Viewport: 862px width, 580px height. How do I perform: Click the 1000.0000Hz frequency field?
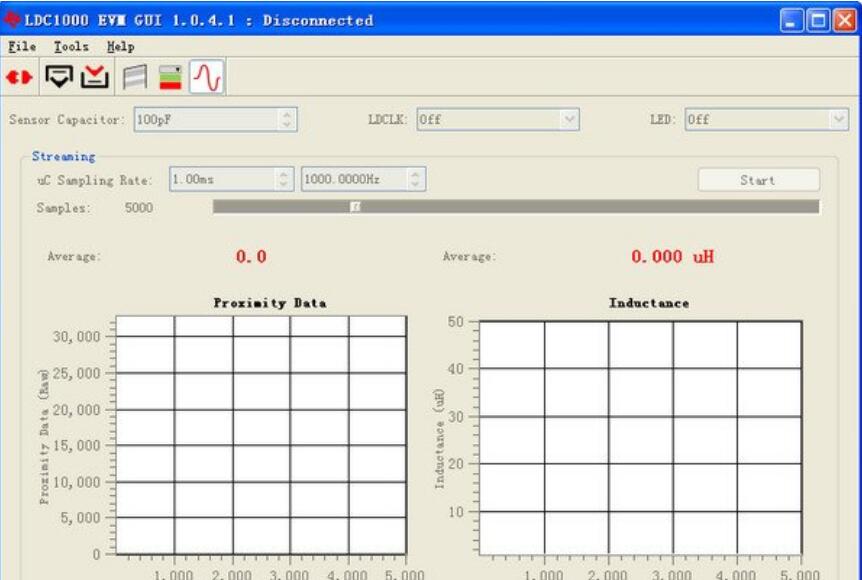pyautogui.click(x=363, y=179)
